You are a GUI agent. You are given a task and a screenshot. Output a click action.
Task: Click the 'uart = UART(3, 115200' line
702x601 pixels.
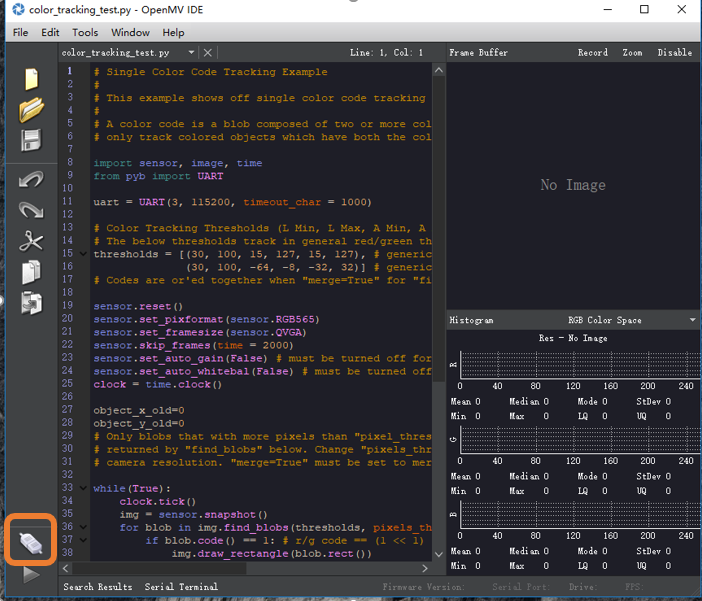(x=232, y=202)
